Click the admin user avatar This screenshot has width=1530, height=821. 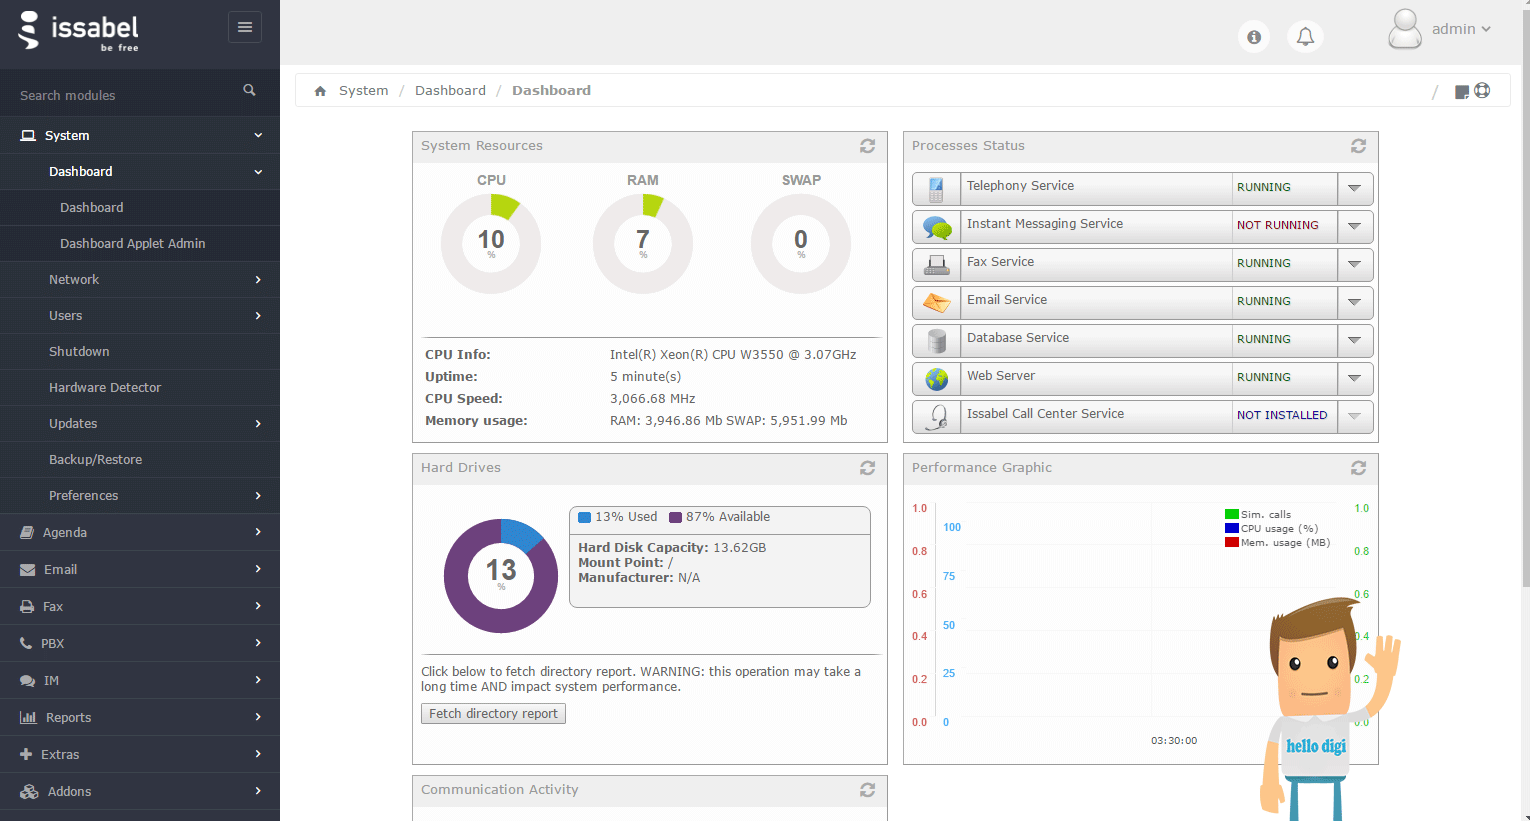point(1405,29)
